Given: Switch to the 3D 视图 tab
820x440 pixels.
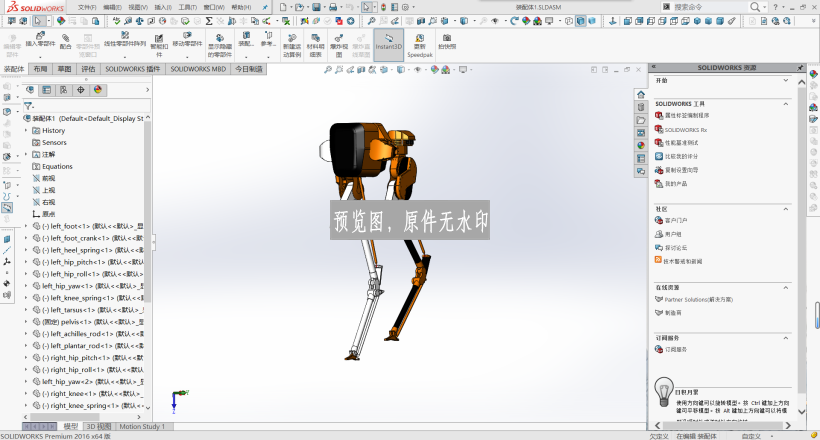Looking at the screenshot, I should coord(99,426).
